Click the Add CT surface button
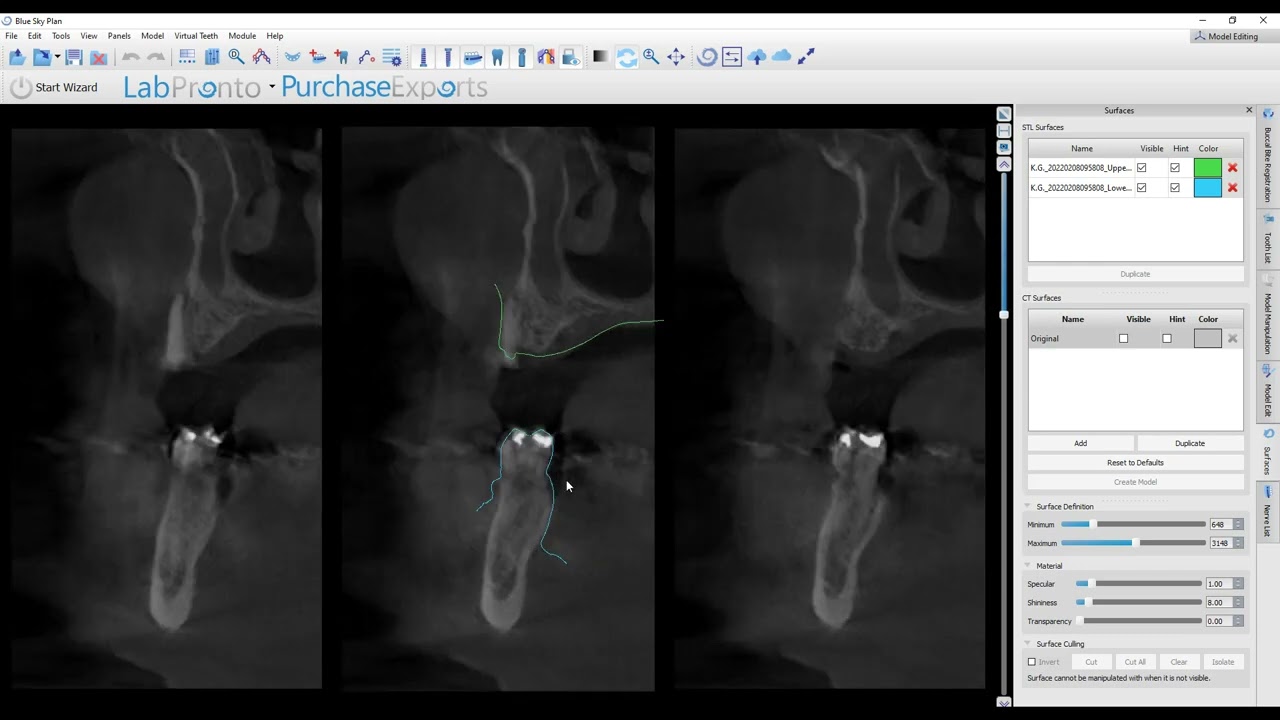 pos(1080,443)
